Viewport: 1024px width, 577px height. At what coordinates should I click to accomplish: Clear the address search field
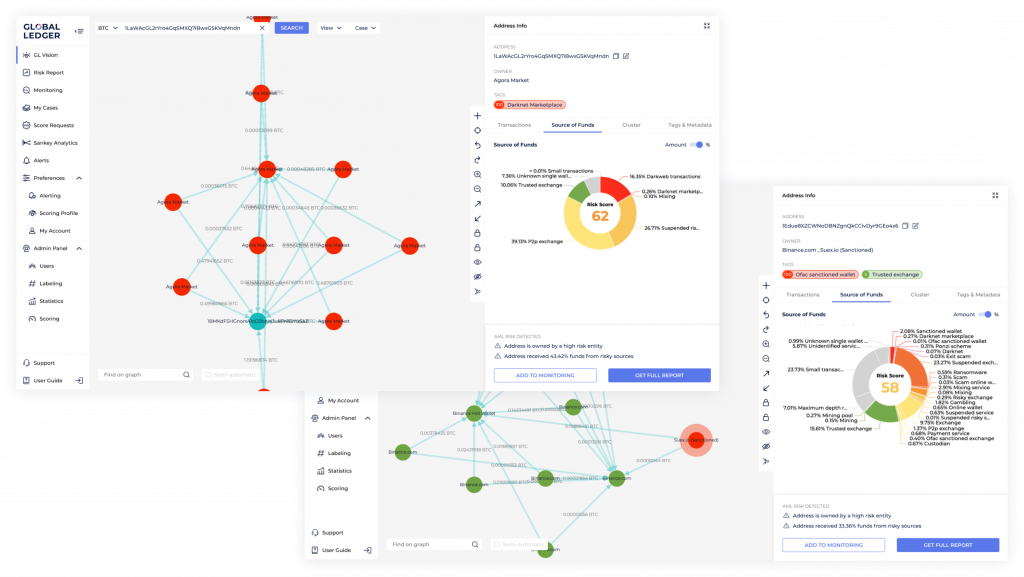click(263, 28)
